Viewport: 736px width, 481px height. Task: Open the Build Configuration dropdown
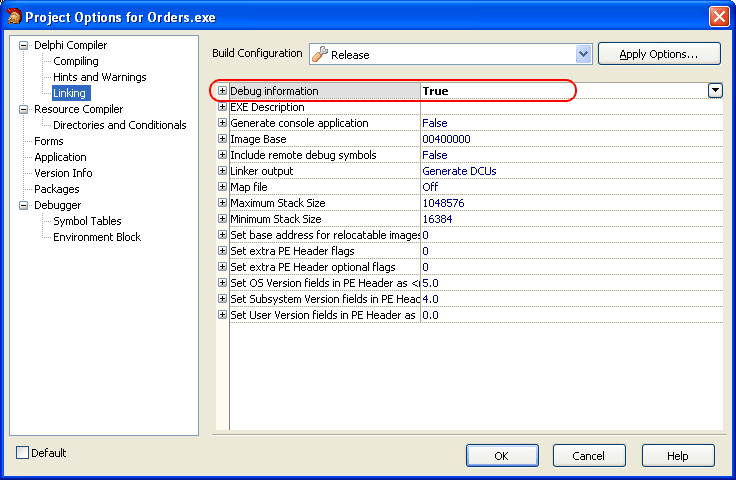tap(584, 54)
